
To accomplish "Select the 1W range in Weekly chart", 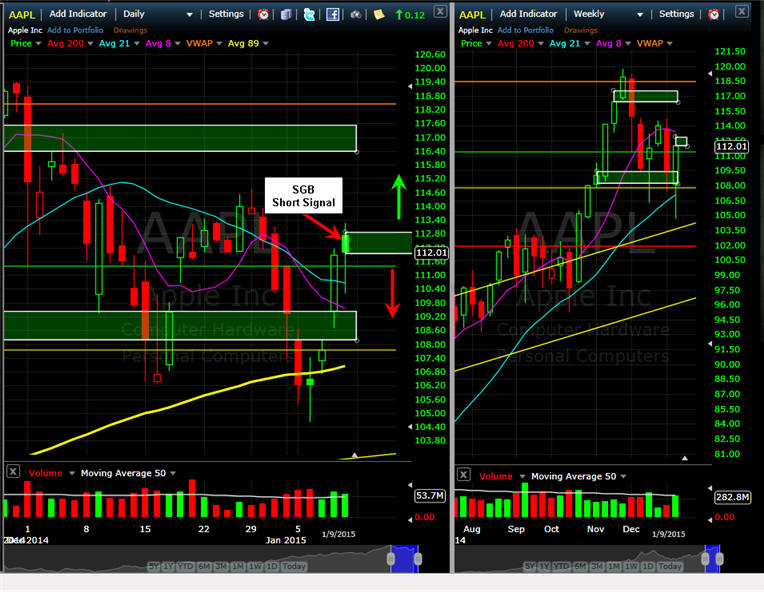I will pyautogui.click(x=631, y=567).
